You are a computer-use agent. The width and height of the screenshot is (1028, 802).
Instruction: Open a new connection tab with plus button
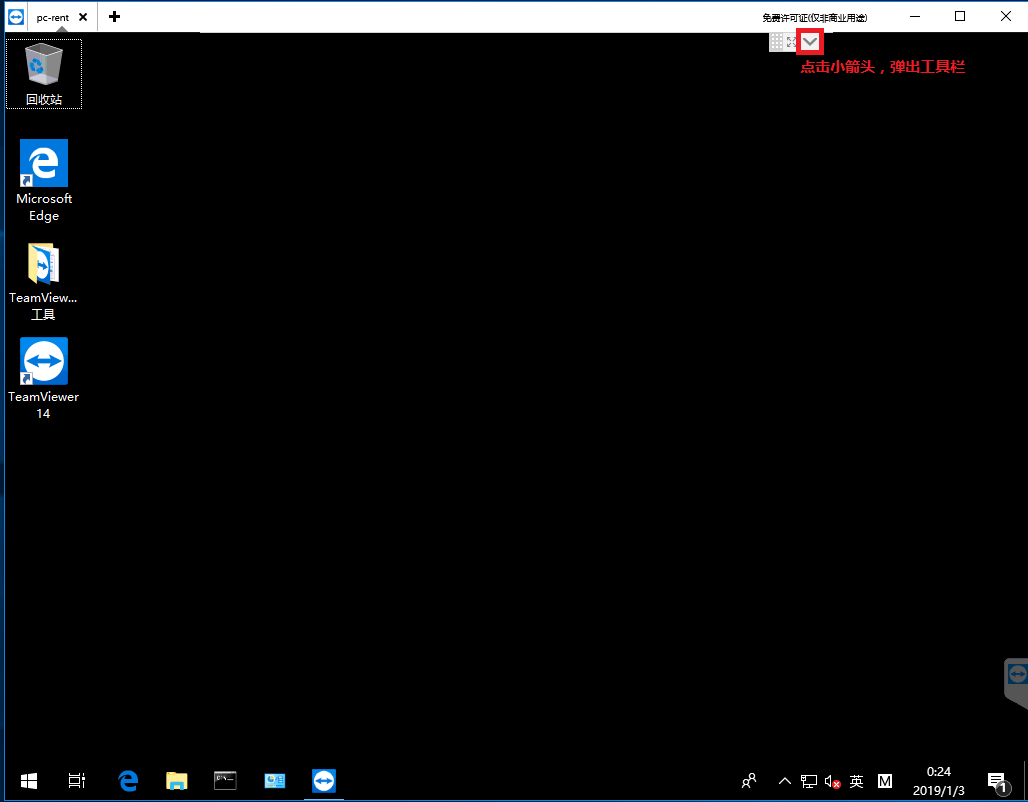114,16
